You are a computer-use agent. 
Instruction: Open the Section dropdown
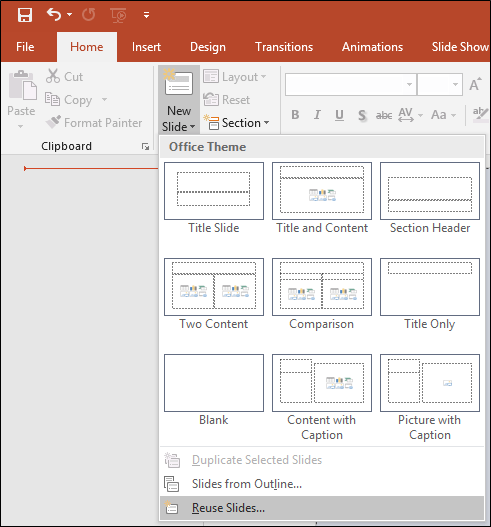(x=236, y=123)
